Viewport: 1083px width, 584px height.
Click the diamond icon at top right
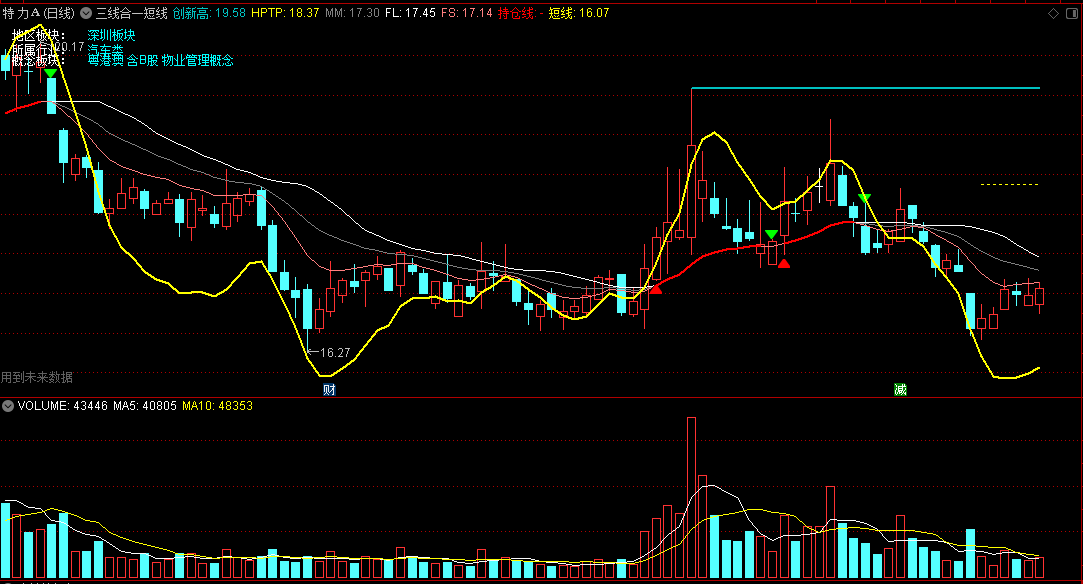(1053, 13)
